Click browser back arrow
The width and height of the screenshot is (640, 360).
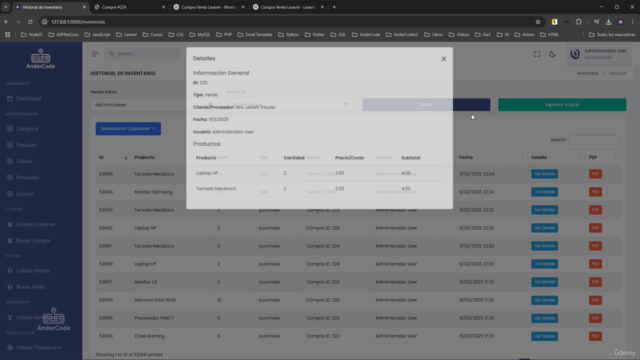pyautogui.click(x=6, y=22)
